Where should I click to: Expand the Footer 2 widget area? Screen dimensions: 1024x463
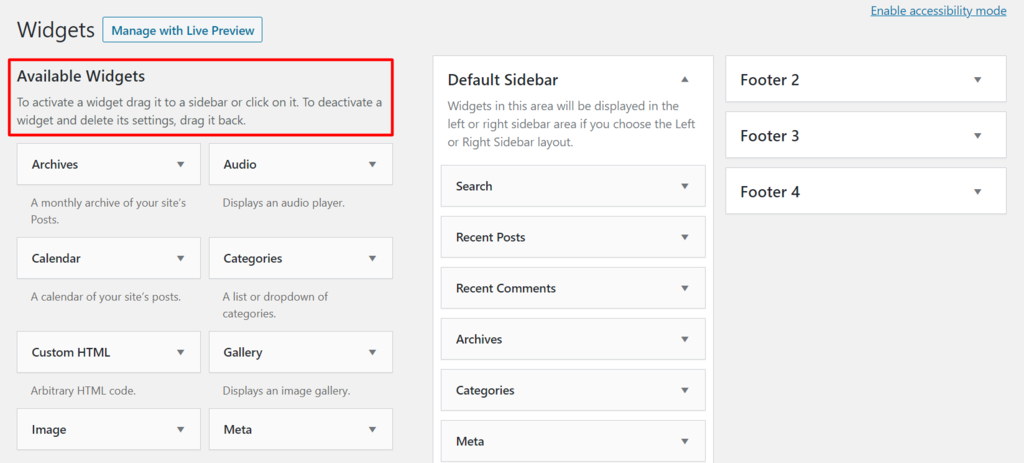click(976, 80)
